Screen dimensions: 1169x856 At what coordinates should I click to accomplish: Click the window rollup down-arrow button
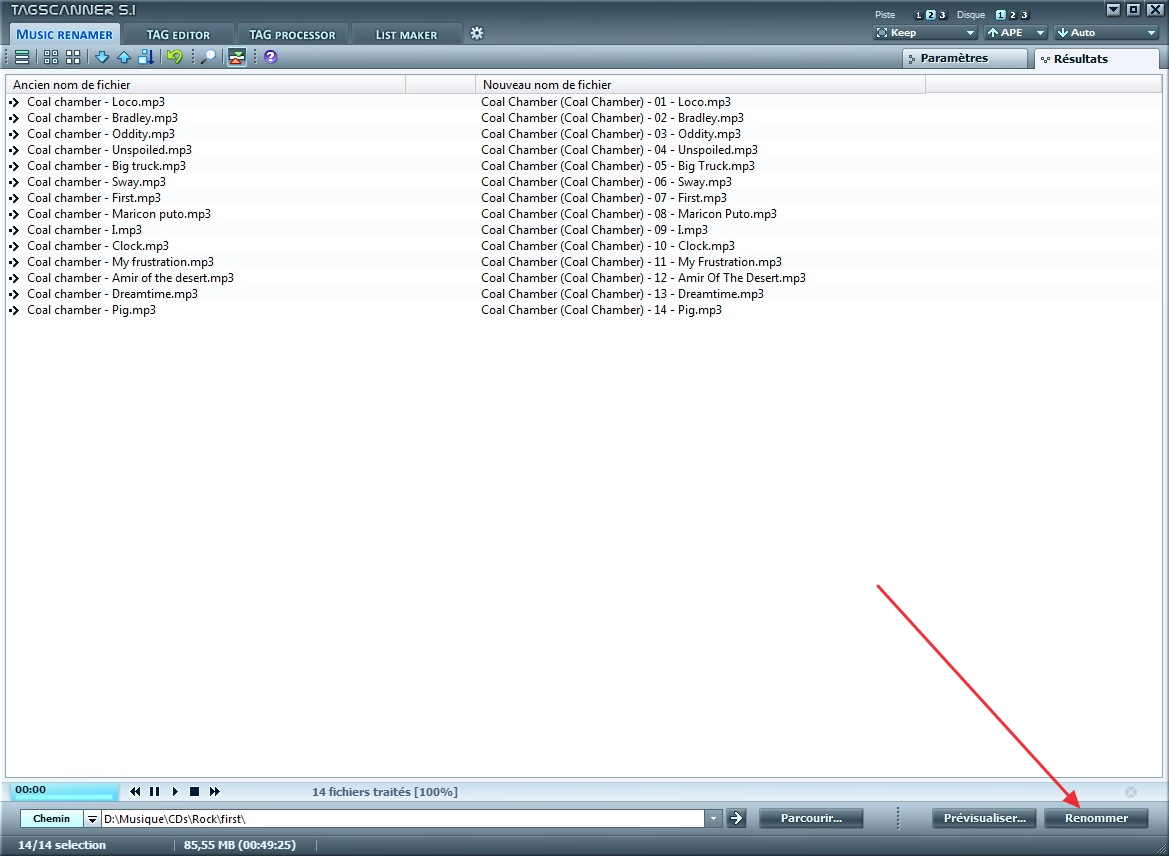tap(1113, 10)
